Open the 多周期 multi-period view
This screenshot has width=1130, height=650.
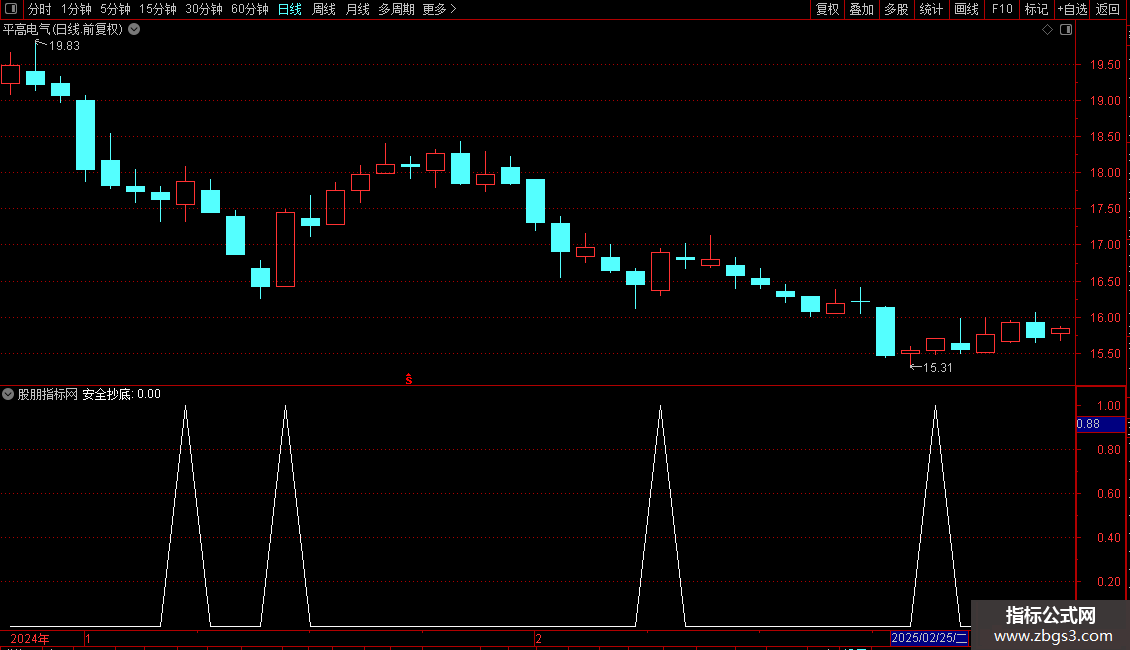point(396,9)
